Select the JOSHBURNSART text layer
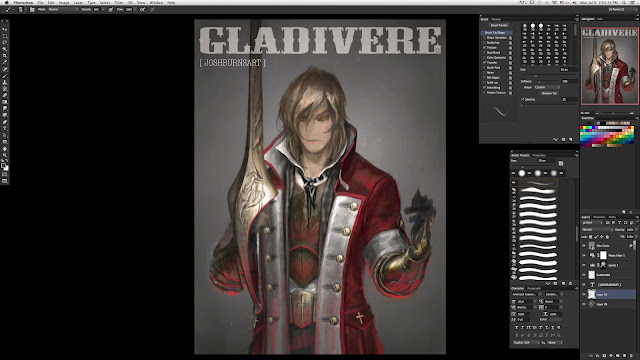640x360 pixels. coord(609,284)
